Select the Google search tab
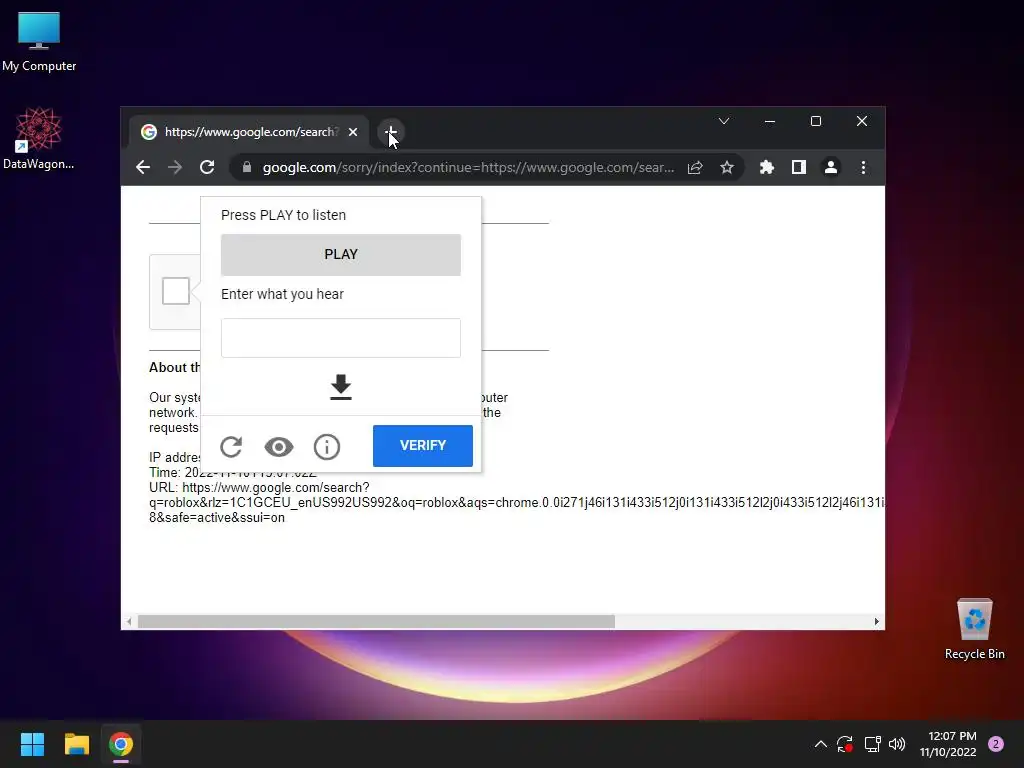This screenshot has width=1024, height=768. [x=249, y=132]
